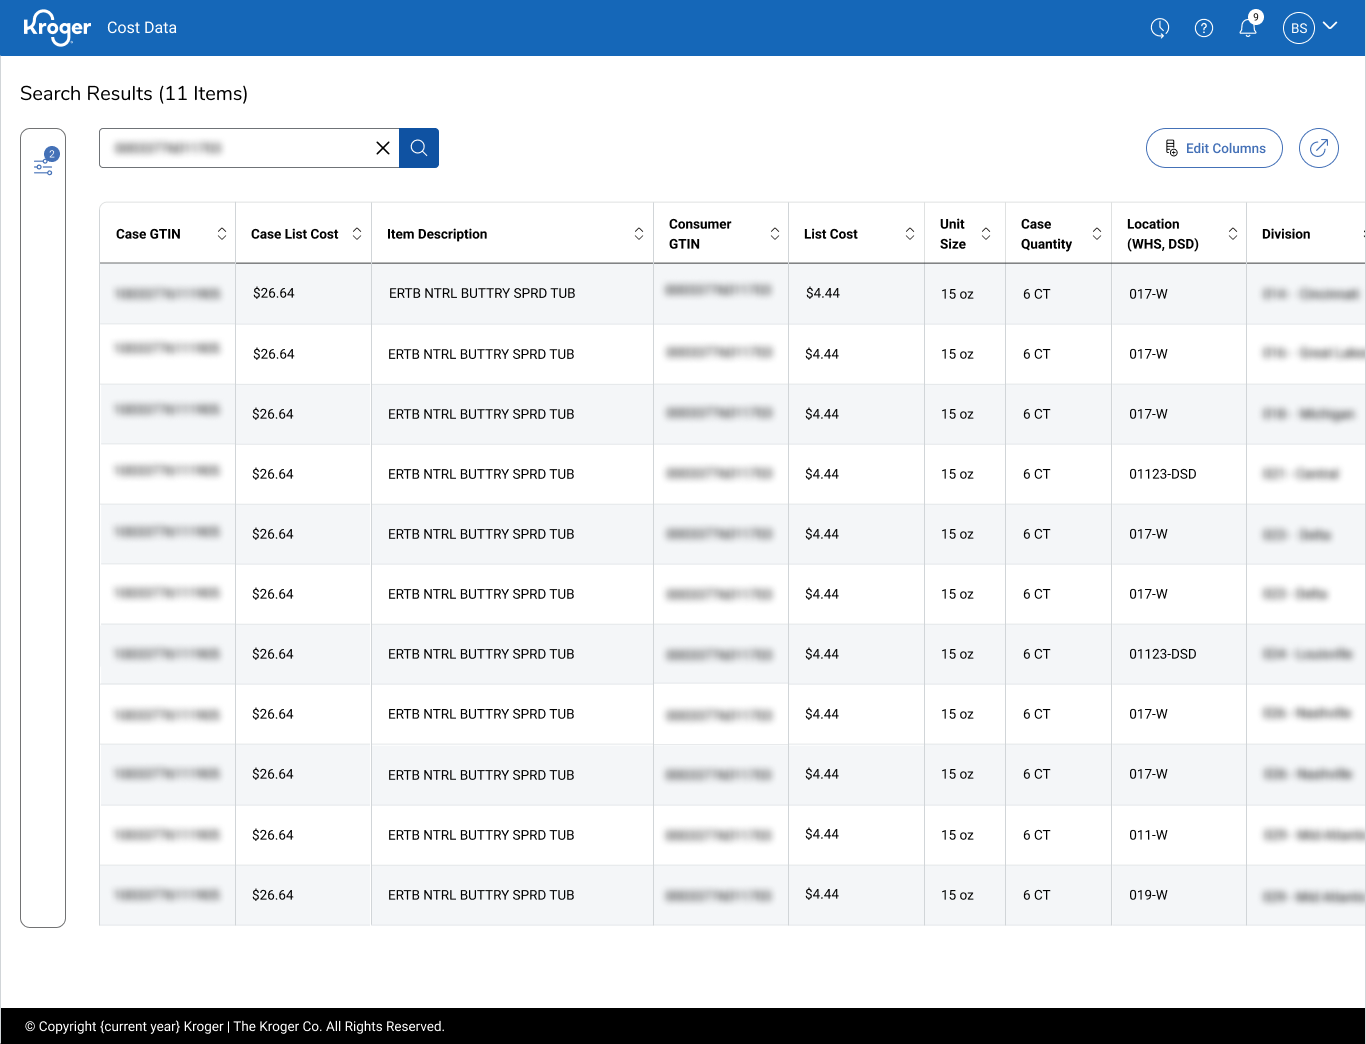Select first row's ERTB NTRL BUTTRY SPRD TUB
This screenshot has width=1366, height=1044.
[482, 293]
